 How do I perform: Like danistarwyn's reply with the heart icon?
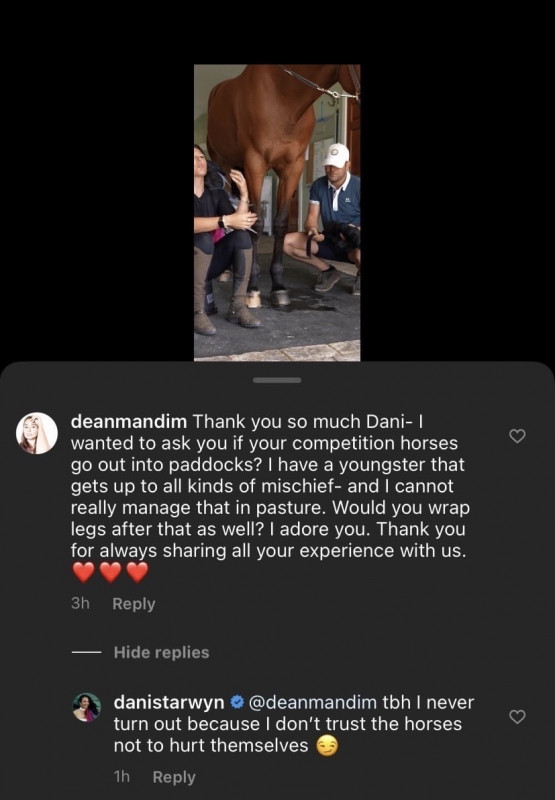(x=517, y=717)
